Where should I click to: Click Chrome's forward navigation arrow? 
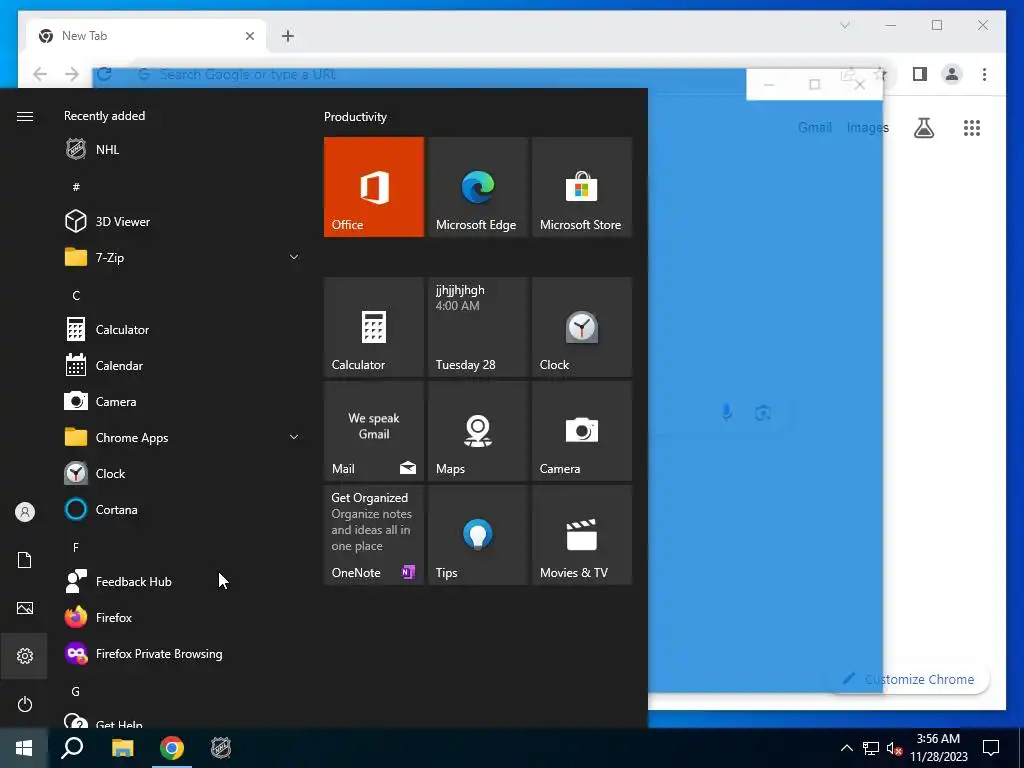point(72,74)
